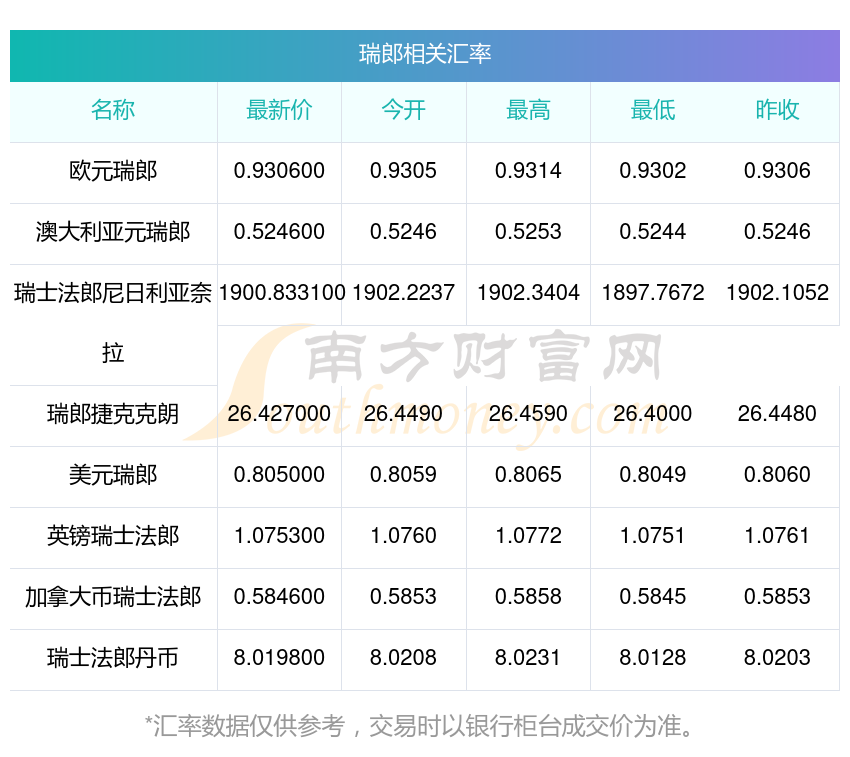Click the 瑞郎相关汇率 table title
Viewport: 850px width, 757px height.
pos(425,54)
